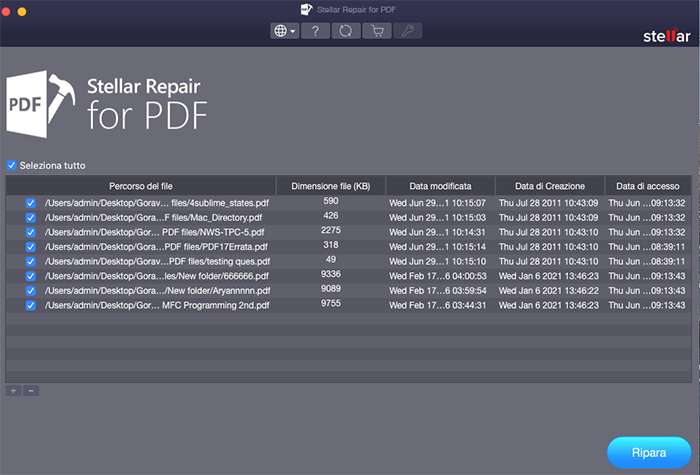Click the red close window button
Viewport: 700px width, 475px height.
[x=6, y=11]
